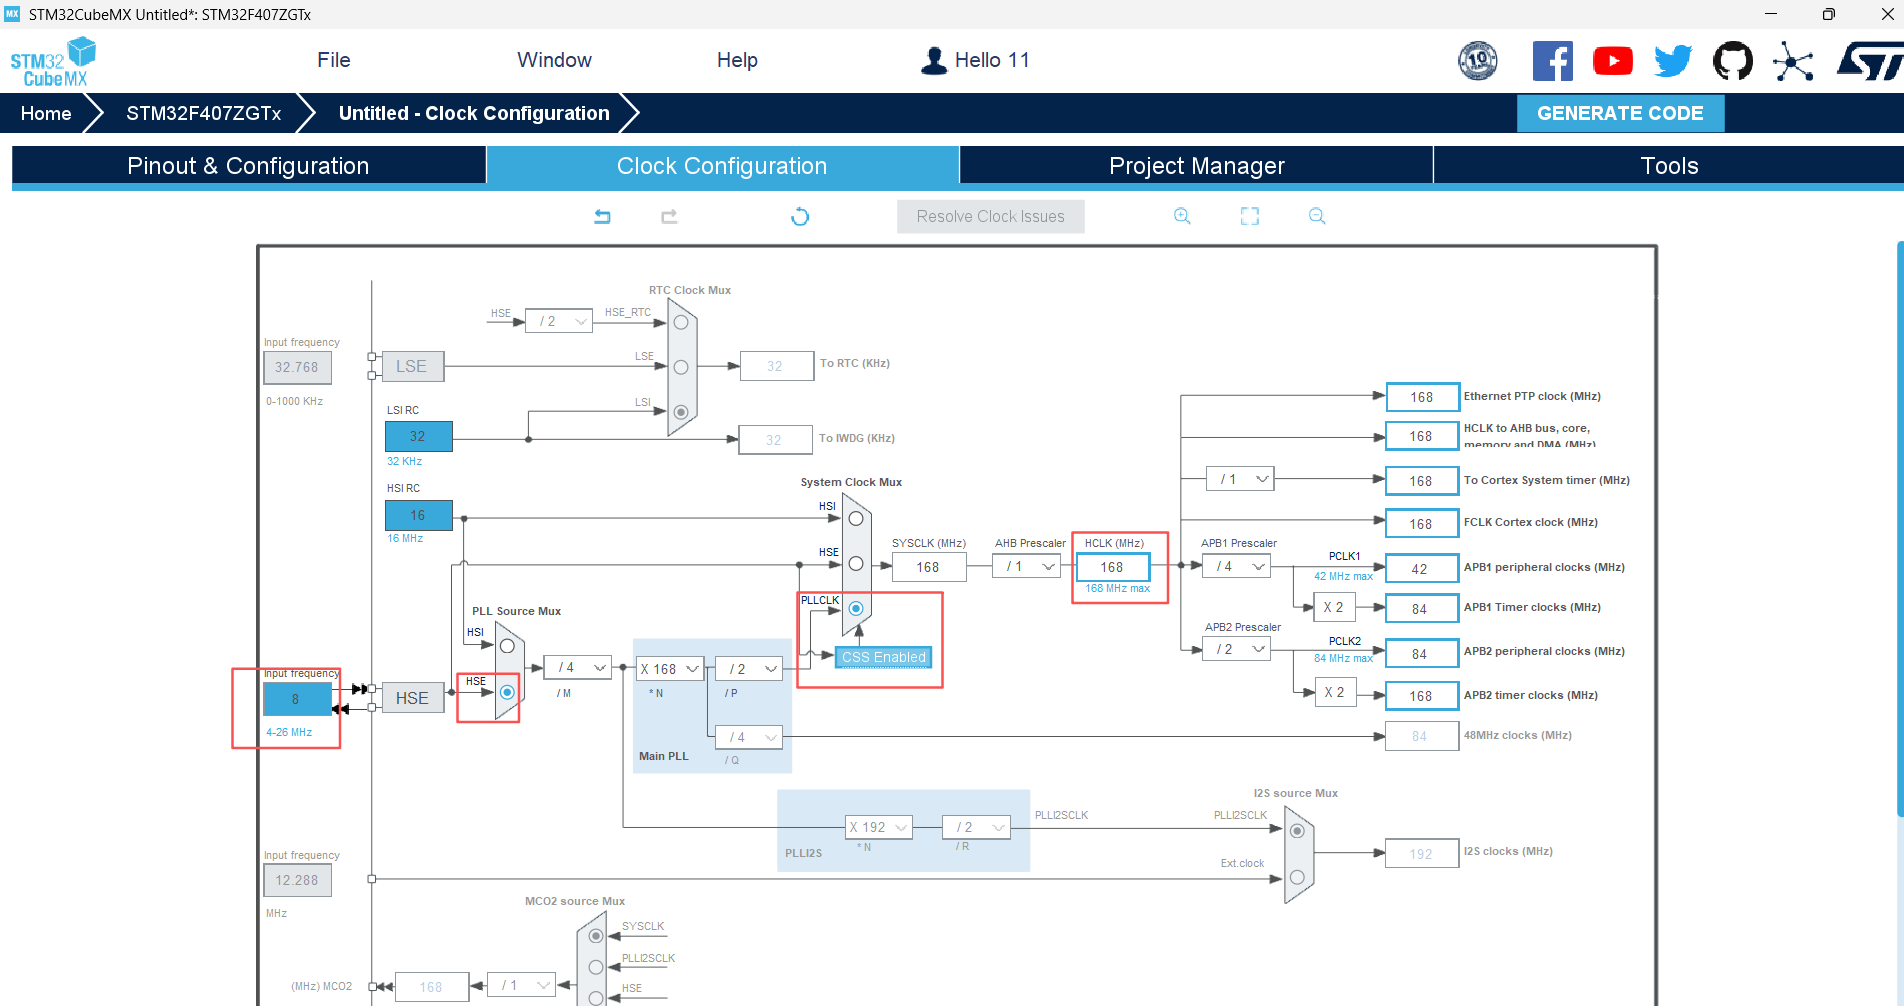Open the PLLI2S *N multiplier dropdown
This screenshot has height=1006, width=1904.
879,827
